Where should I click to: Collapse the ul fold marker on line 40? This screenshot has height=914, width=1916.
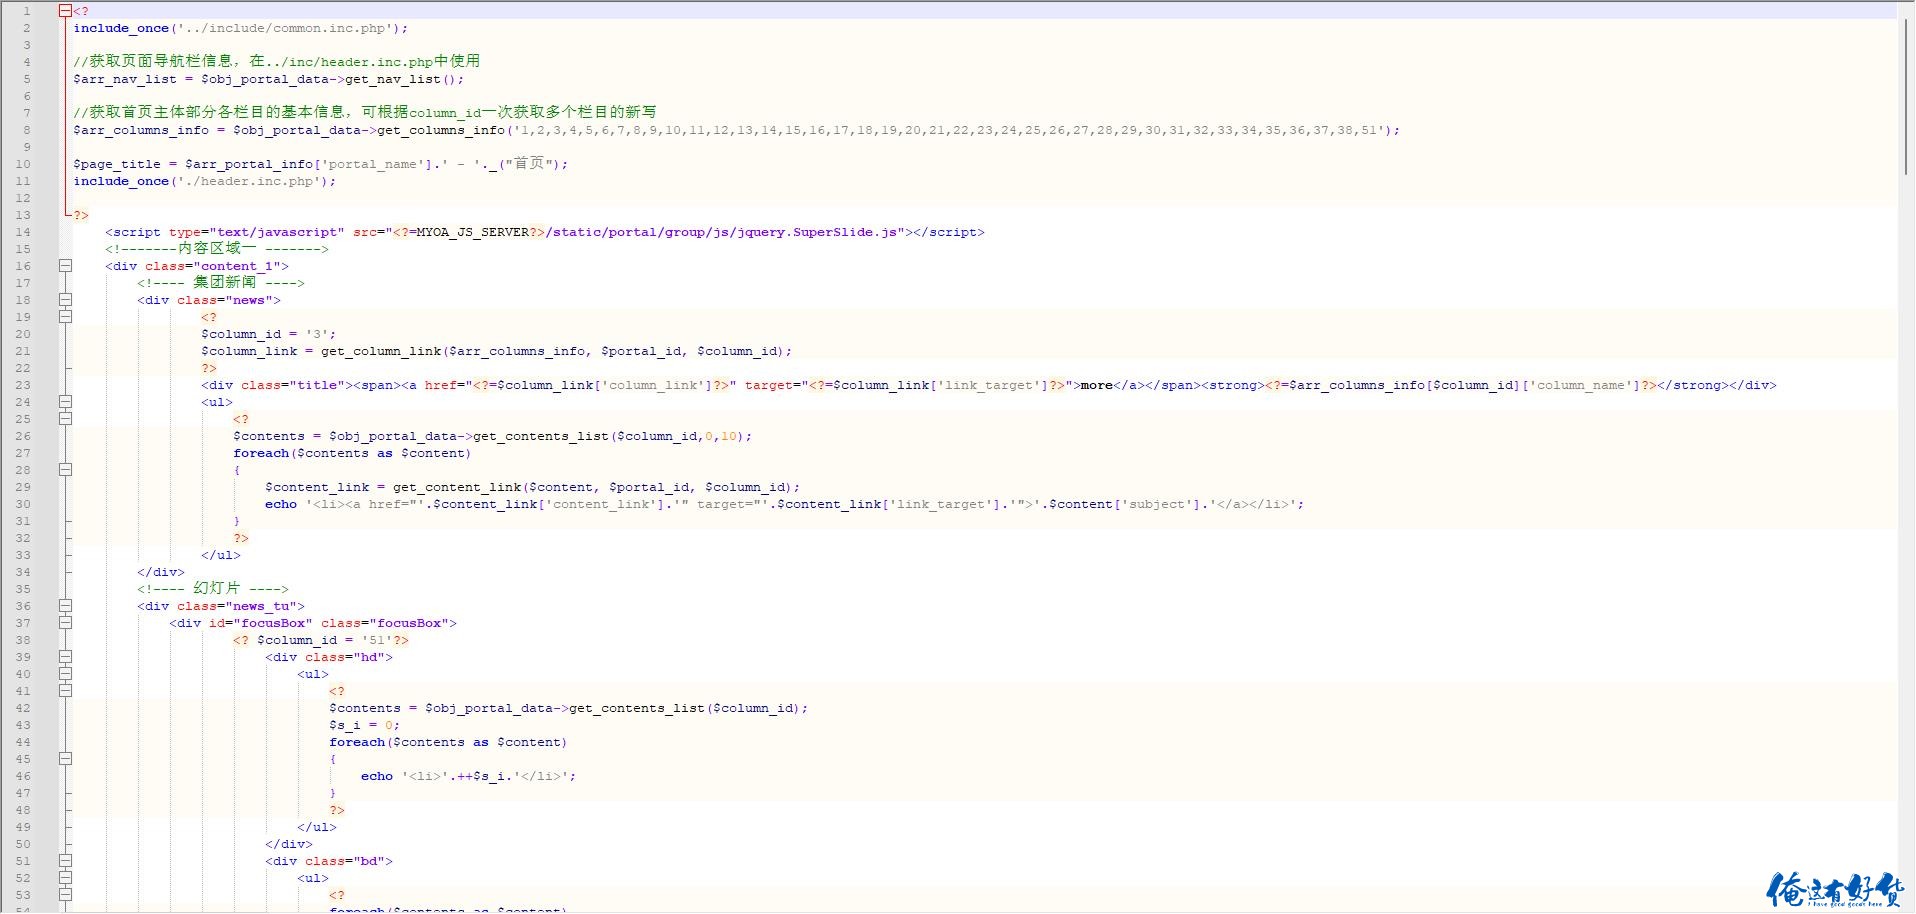click(x=65, y=674)
